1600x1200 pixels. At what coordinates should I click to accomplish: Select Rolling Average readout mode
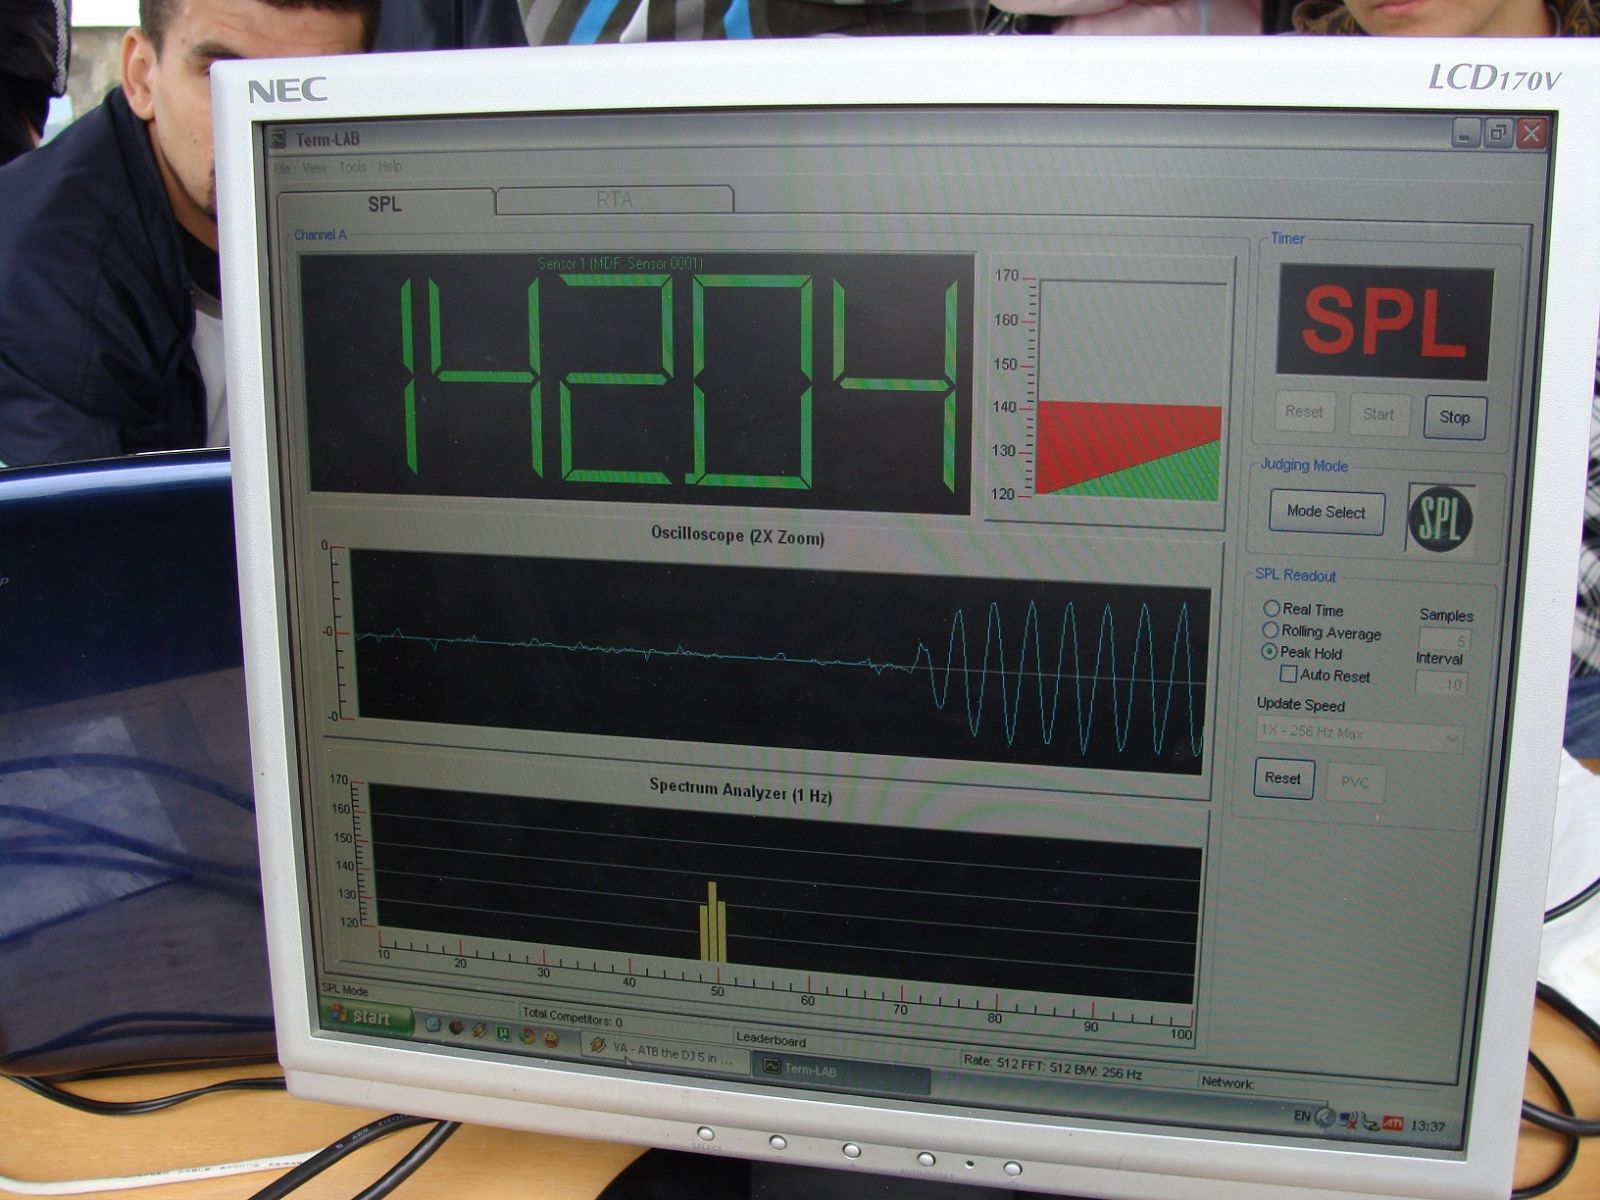pos(1270,630)
